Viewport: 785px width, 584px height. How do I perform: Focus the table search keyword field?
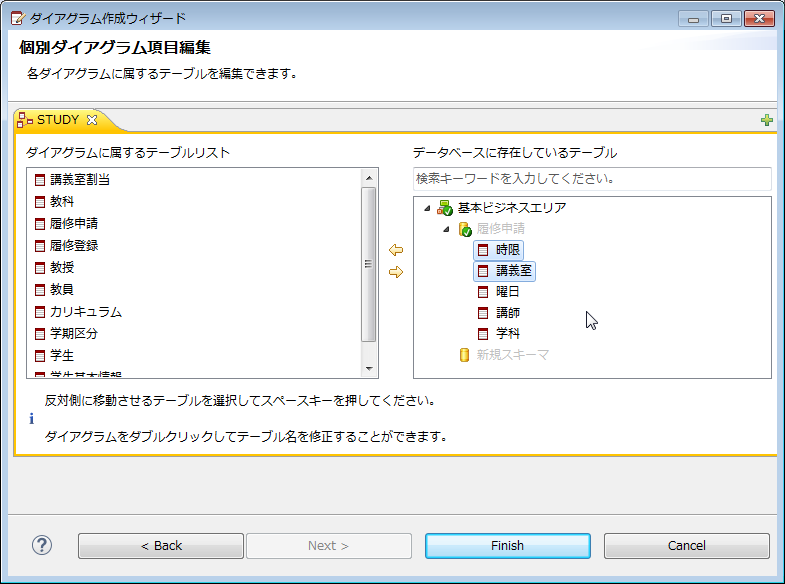click(x=592, y=179)
